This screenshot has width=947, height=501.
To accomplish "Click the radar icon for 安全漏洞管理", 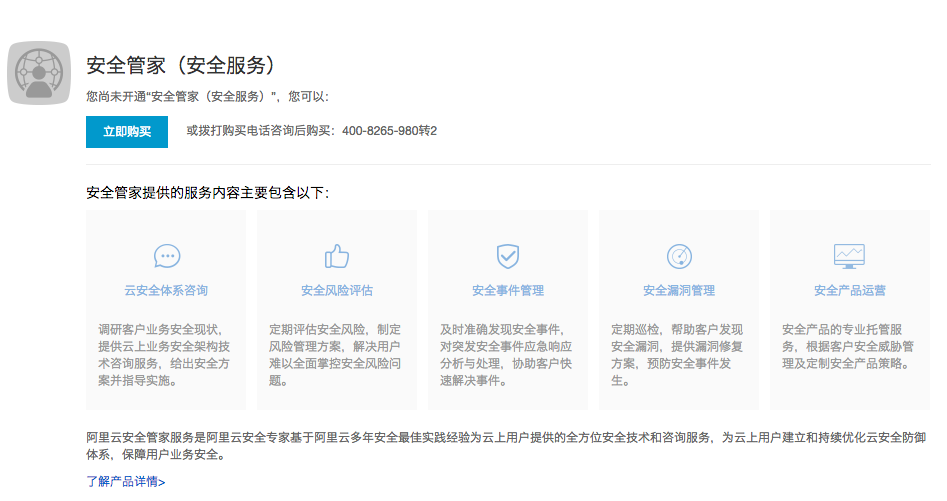I will 679,256.
